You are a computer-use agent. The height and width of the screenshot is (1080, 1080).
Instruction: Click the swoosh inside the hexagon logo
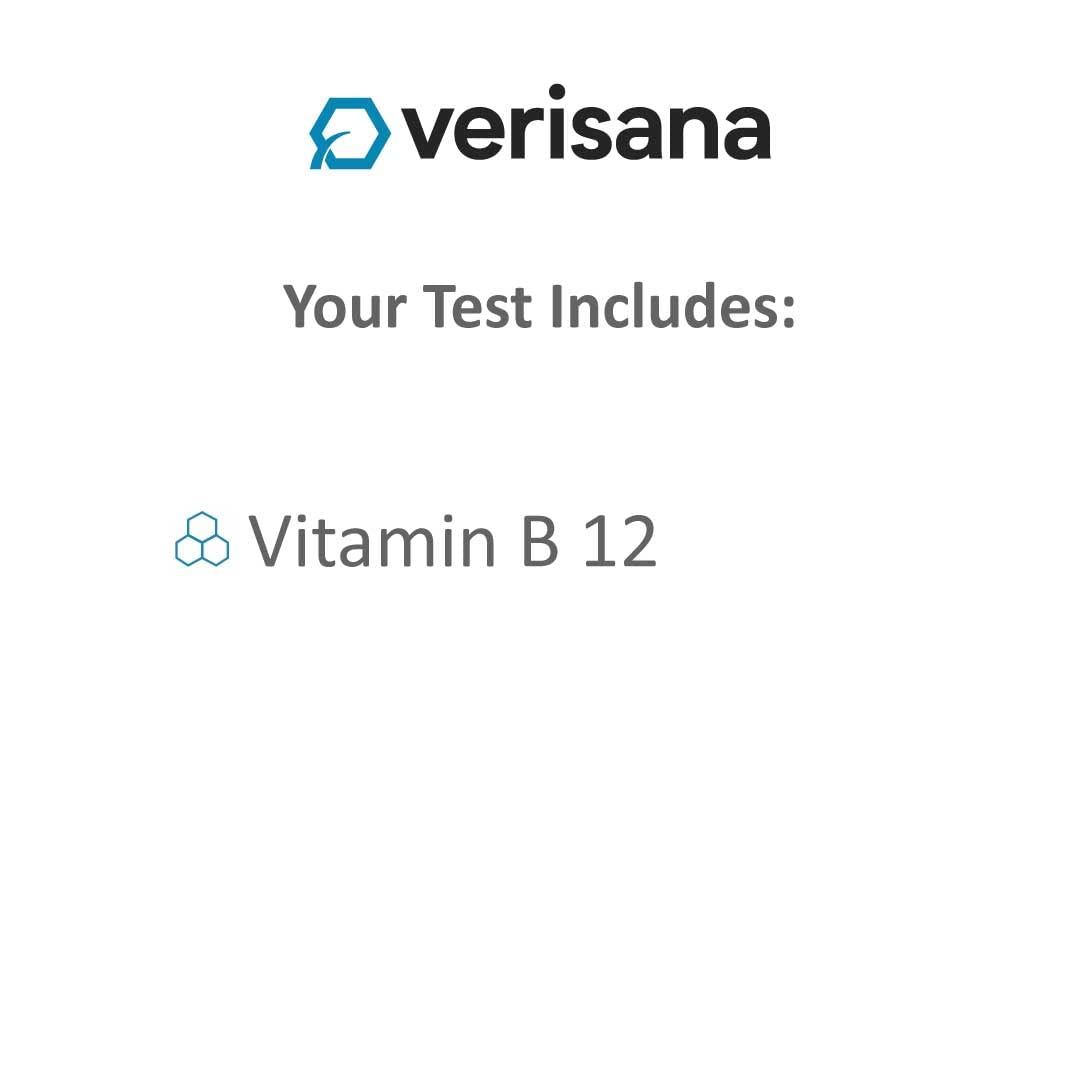(336, 141)
